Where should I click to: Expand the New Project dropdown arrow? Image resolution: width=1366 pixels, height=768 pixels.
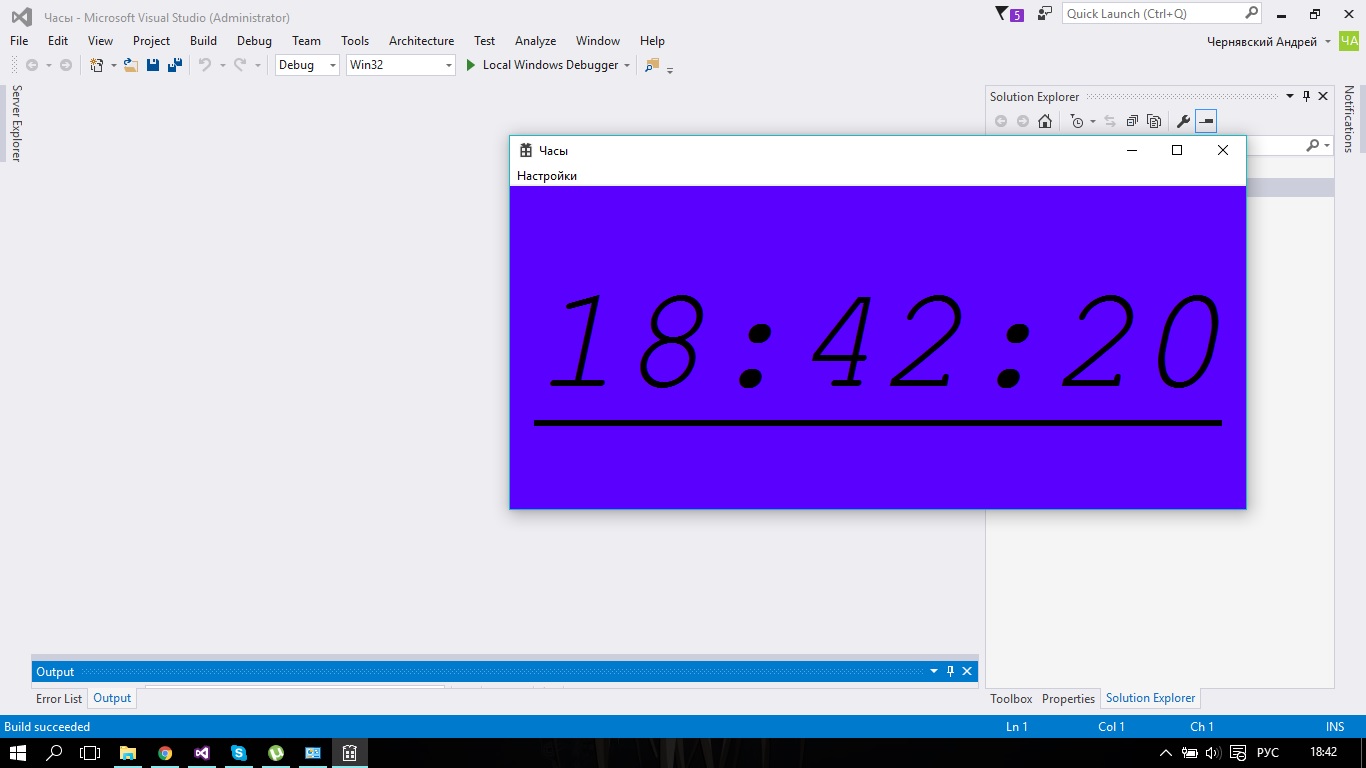113,65
